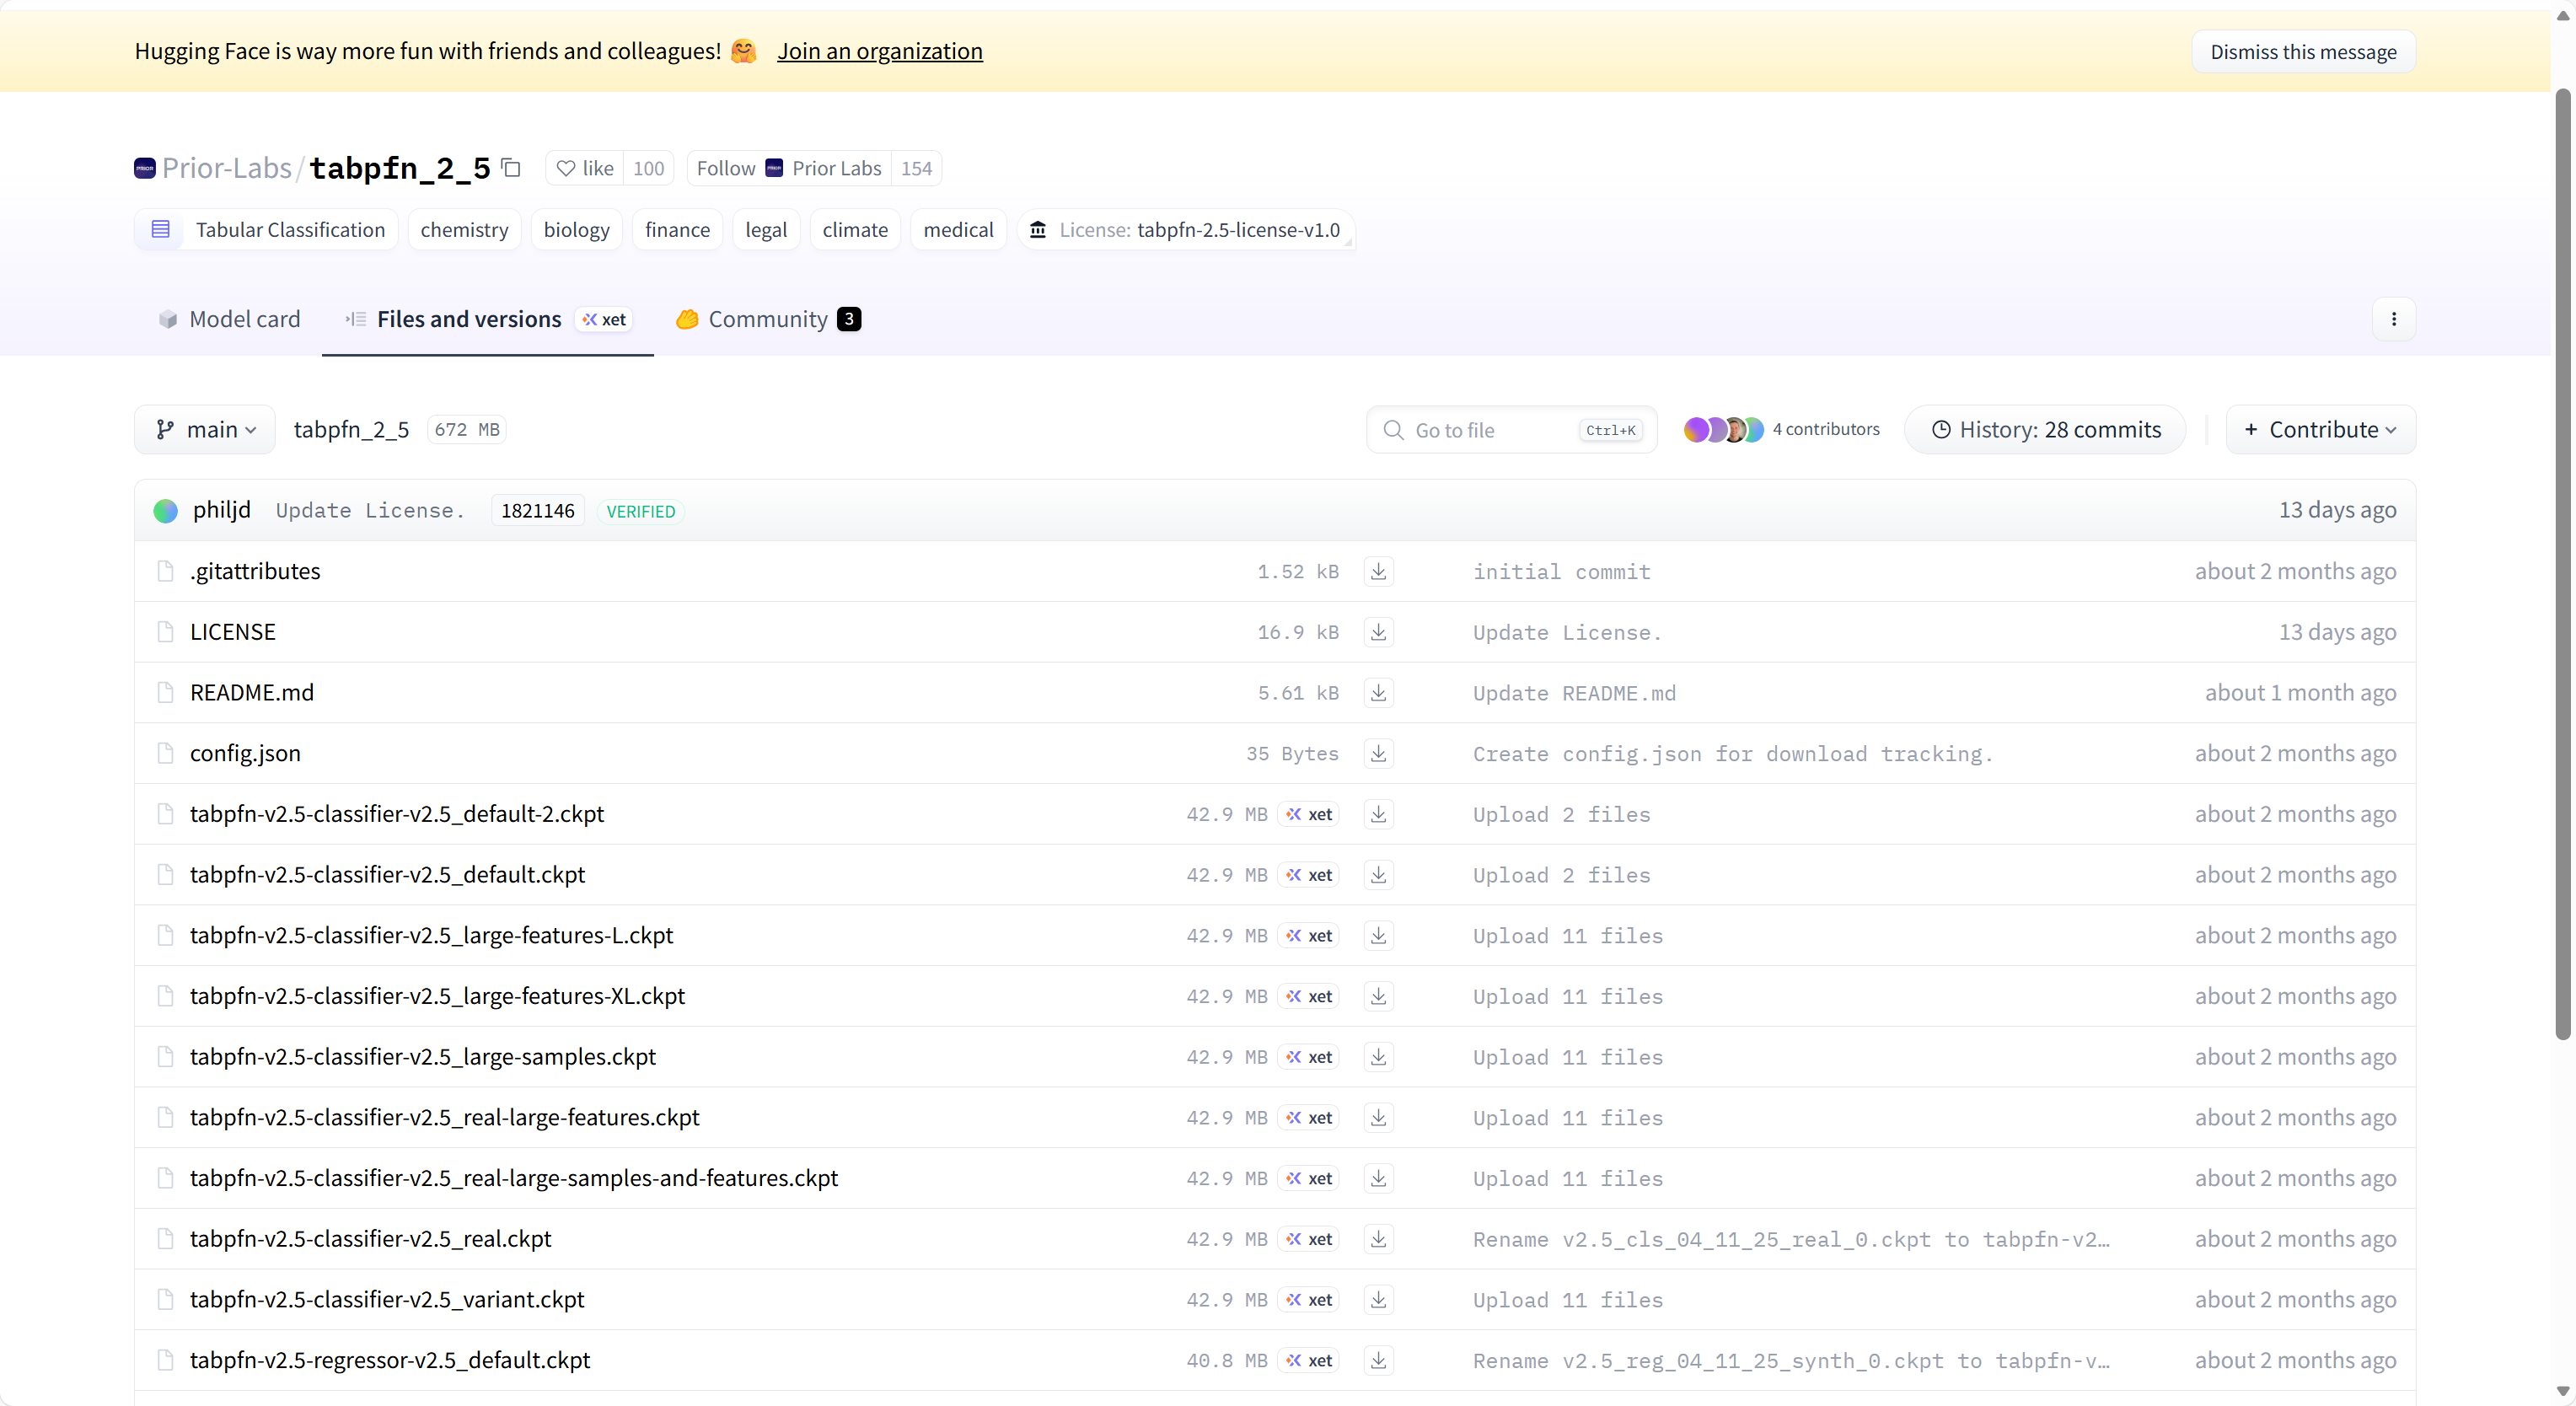Copy the model name tabpfn_2_5 to clipboard

[x=511, y=168]
